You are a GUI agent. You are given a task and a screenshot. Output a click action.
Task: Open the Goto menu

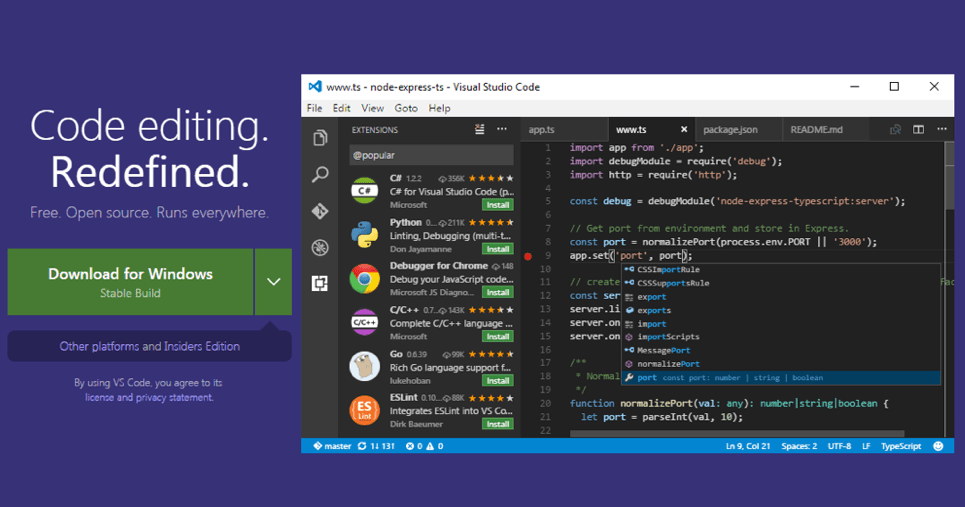tap(406, 108)
